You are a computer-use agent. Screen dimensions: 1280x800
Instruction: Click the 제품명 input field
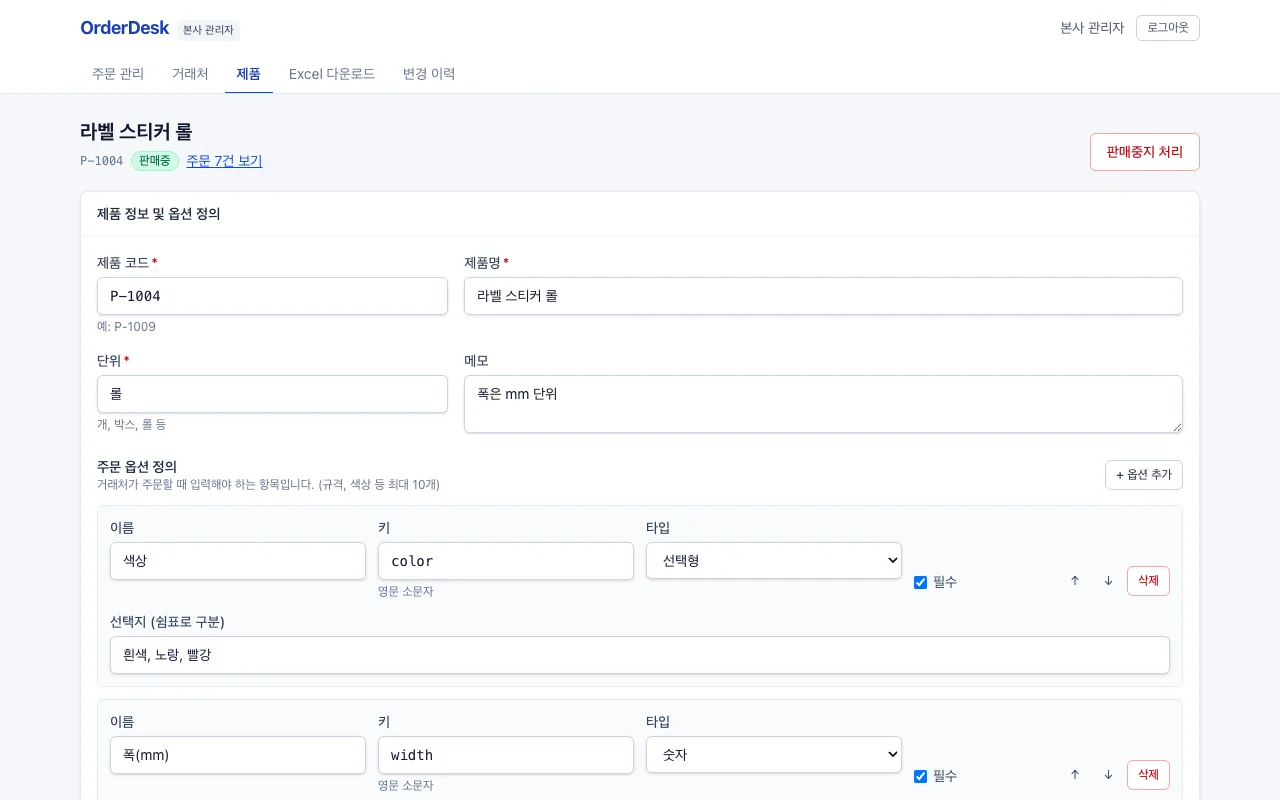pos(823,296)
